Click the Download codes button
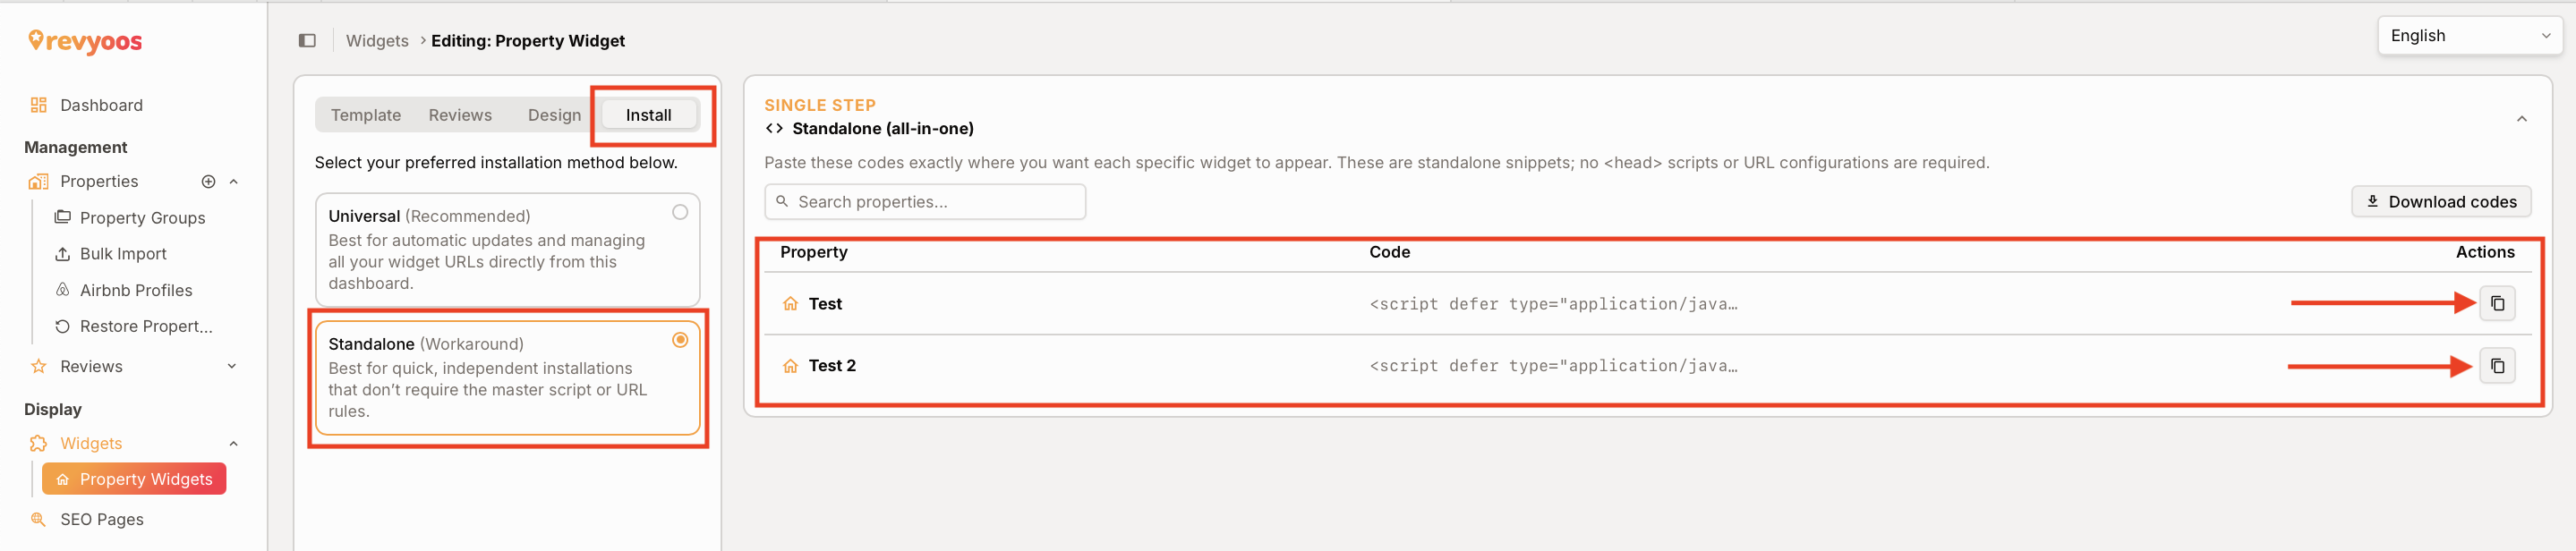The width and height of the screenshot is (2576, 551). [x=2441, y=202]
